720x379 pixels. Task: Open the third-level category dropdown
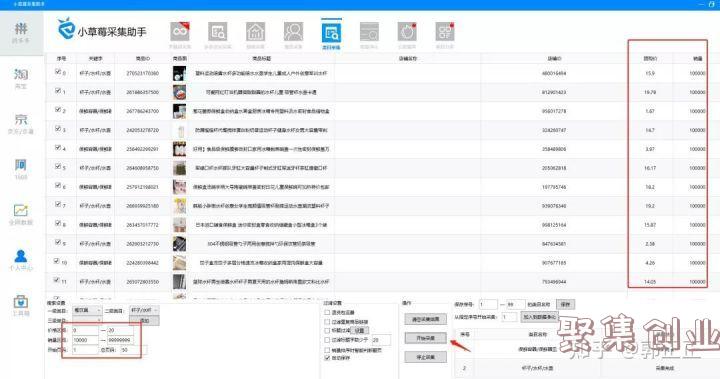pyautogui.click(x=87, y=320)
